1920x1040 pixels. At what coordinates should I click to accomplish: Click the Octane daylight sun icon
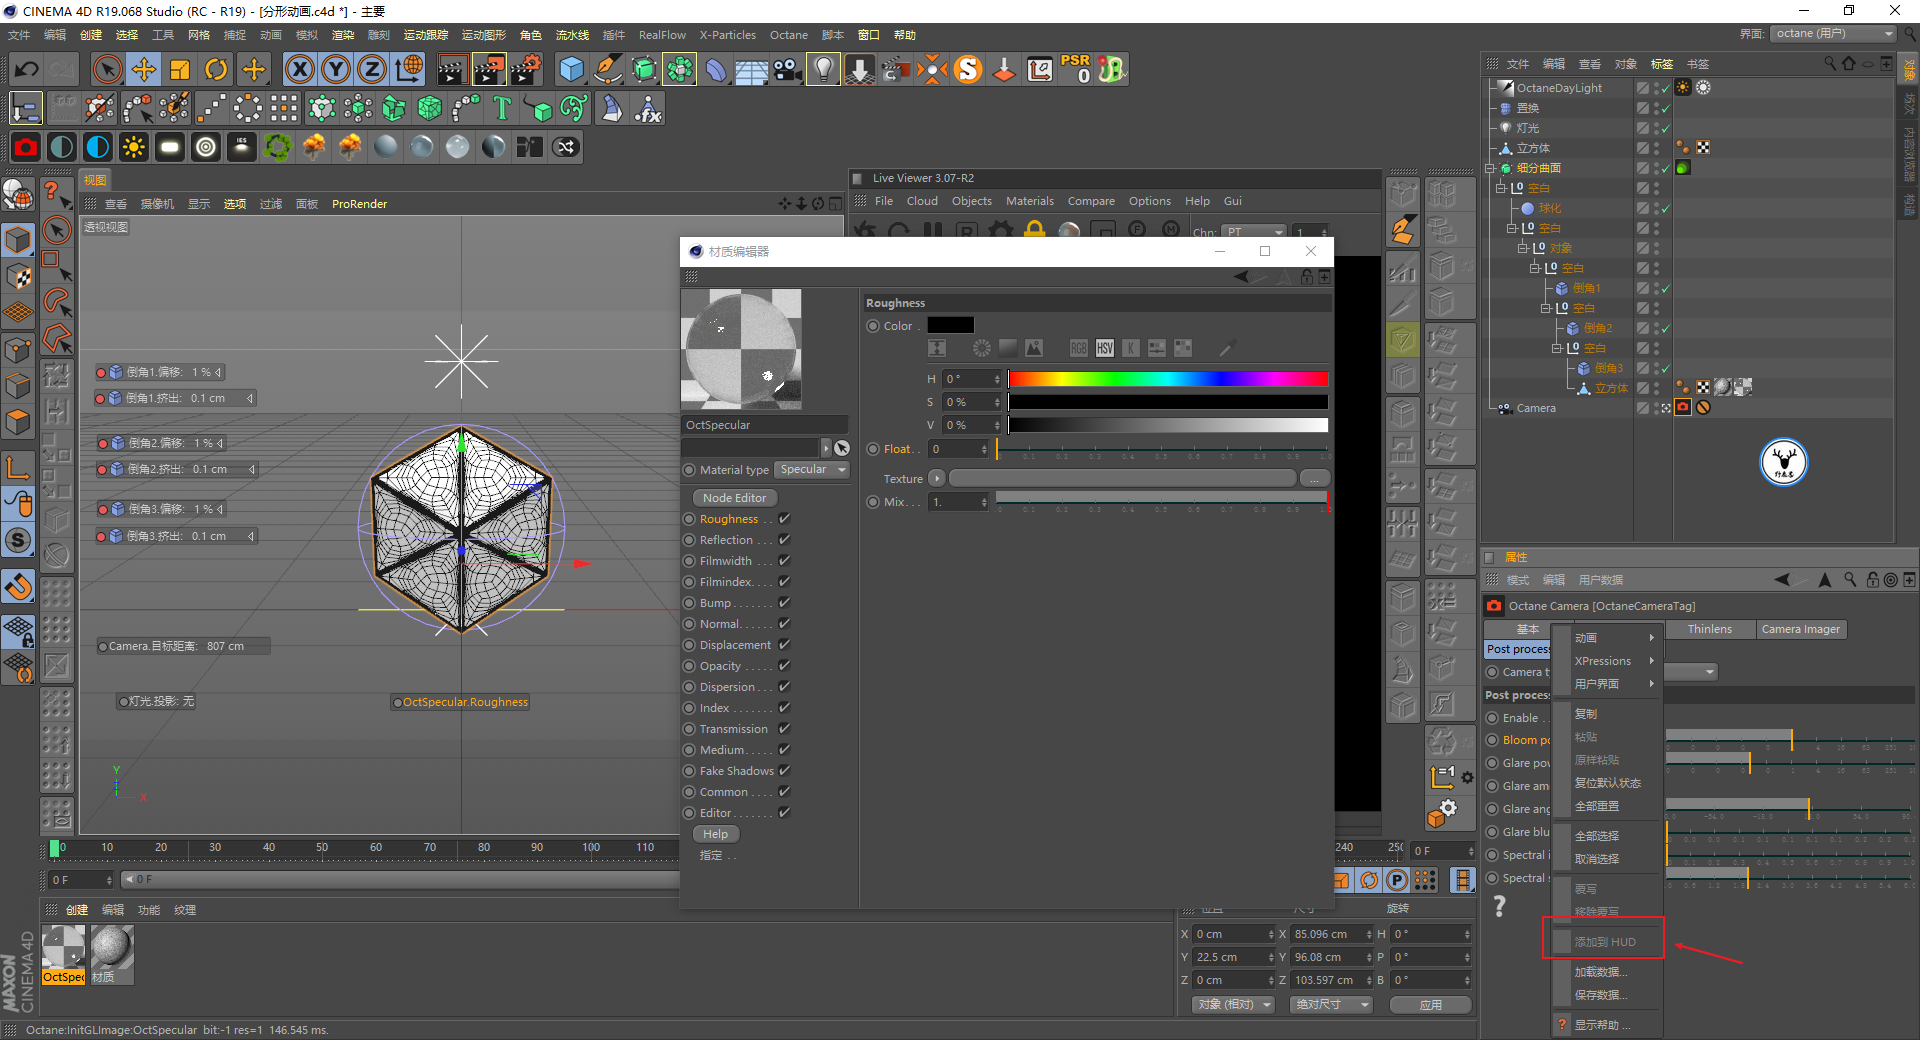coord(133,147)
